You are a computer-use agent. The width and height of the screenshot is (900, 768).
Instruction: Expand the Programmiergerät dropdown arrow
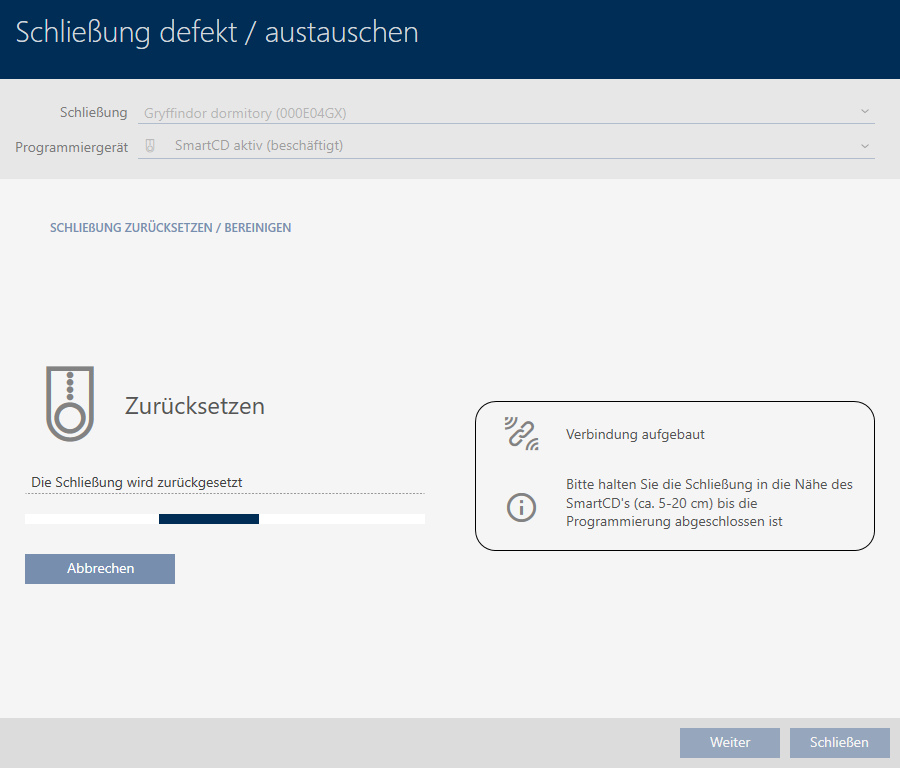[x=864, y=145]
